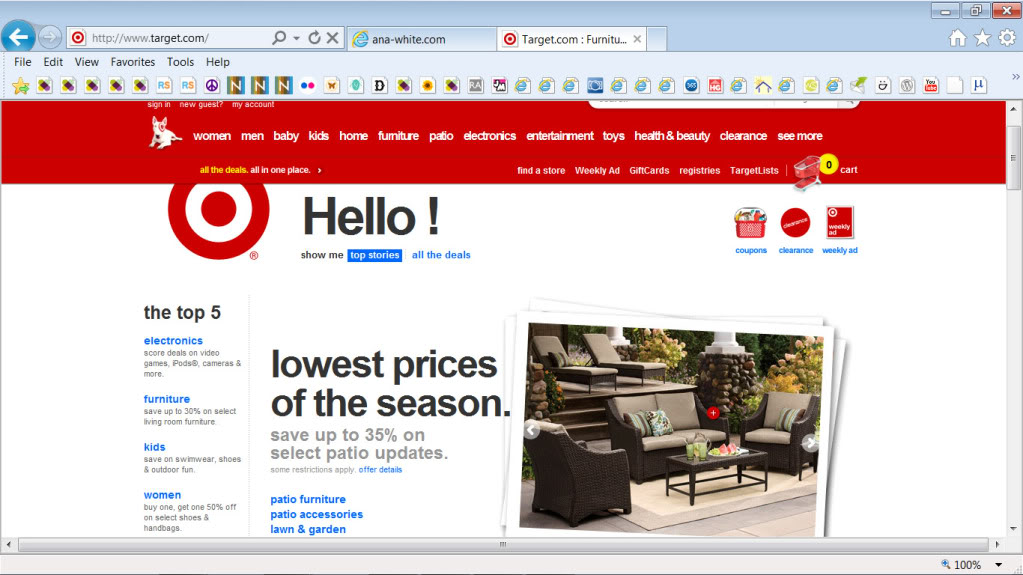Expand the address bar dropdown arrow
Image resolution: width=1023 pixels, height=575 pixels.
click(297, 39)
